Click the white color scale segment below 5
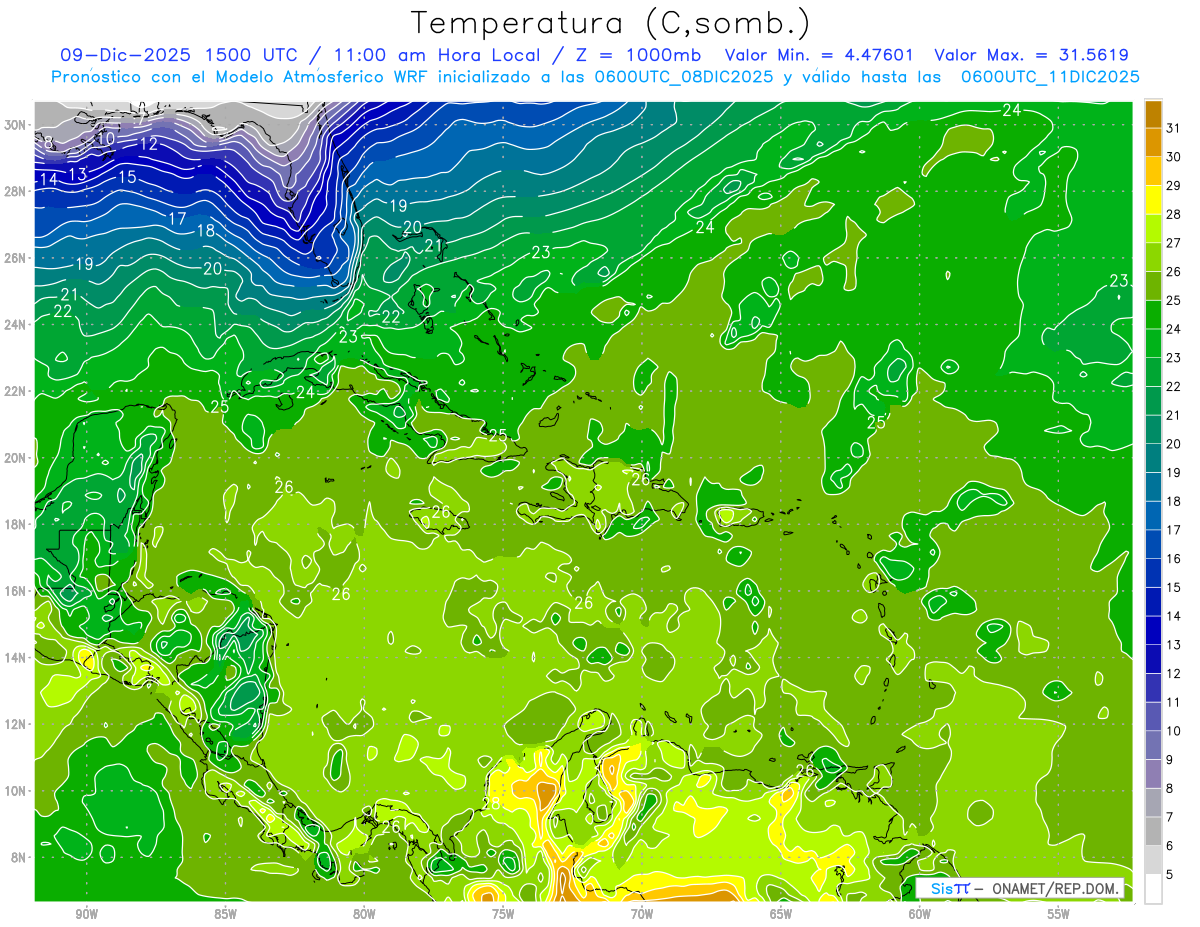This screenshot has height=927, width=1200. click(x=1153, y=889)
